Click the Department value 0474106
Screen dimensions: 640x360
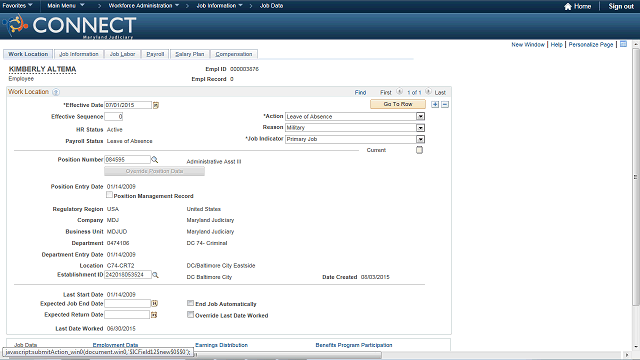click(118, 243)
